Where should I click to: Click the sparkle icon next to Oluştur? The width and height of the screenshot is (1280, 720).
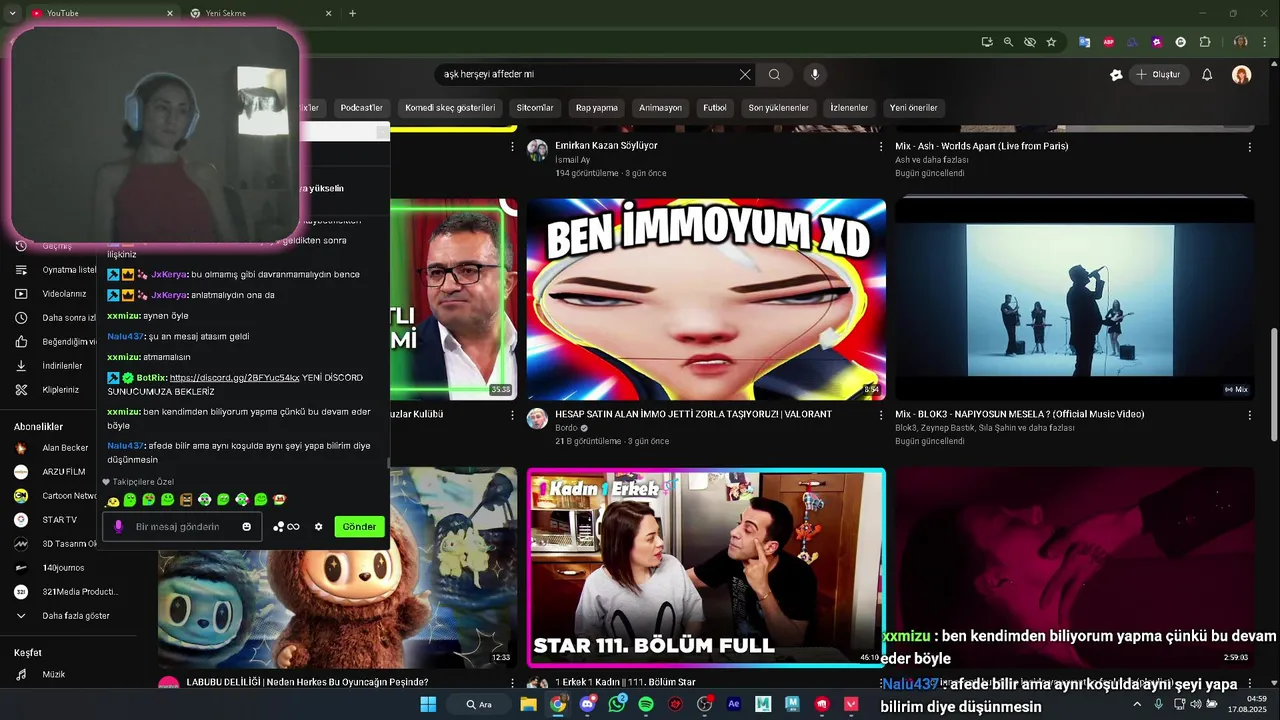(1116, 75)
